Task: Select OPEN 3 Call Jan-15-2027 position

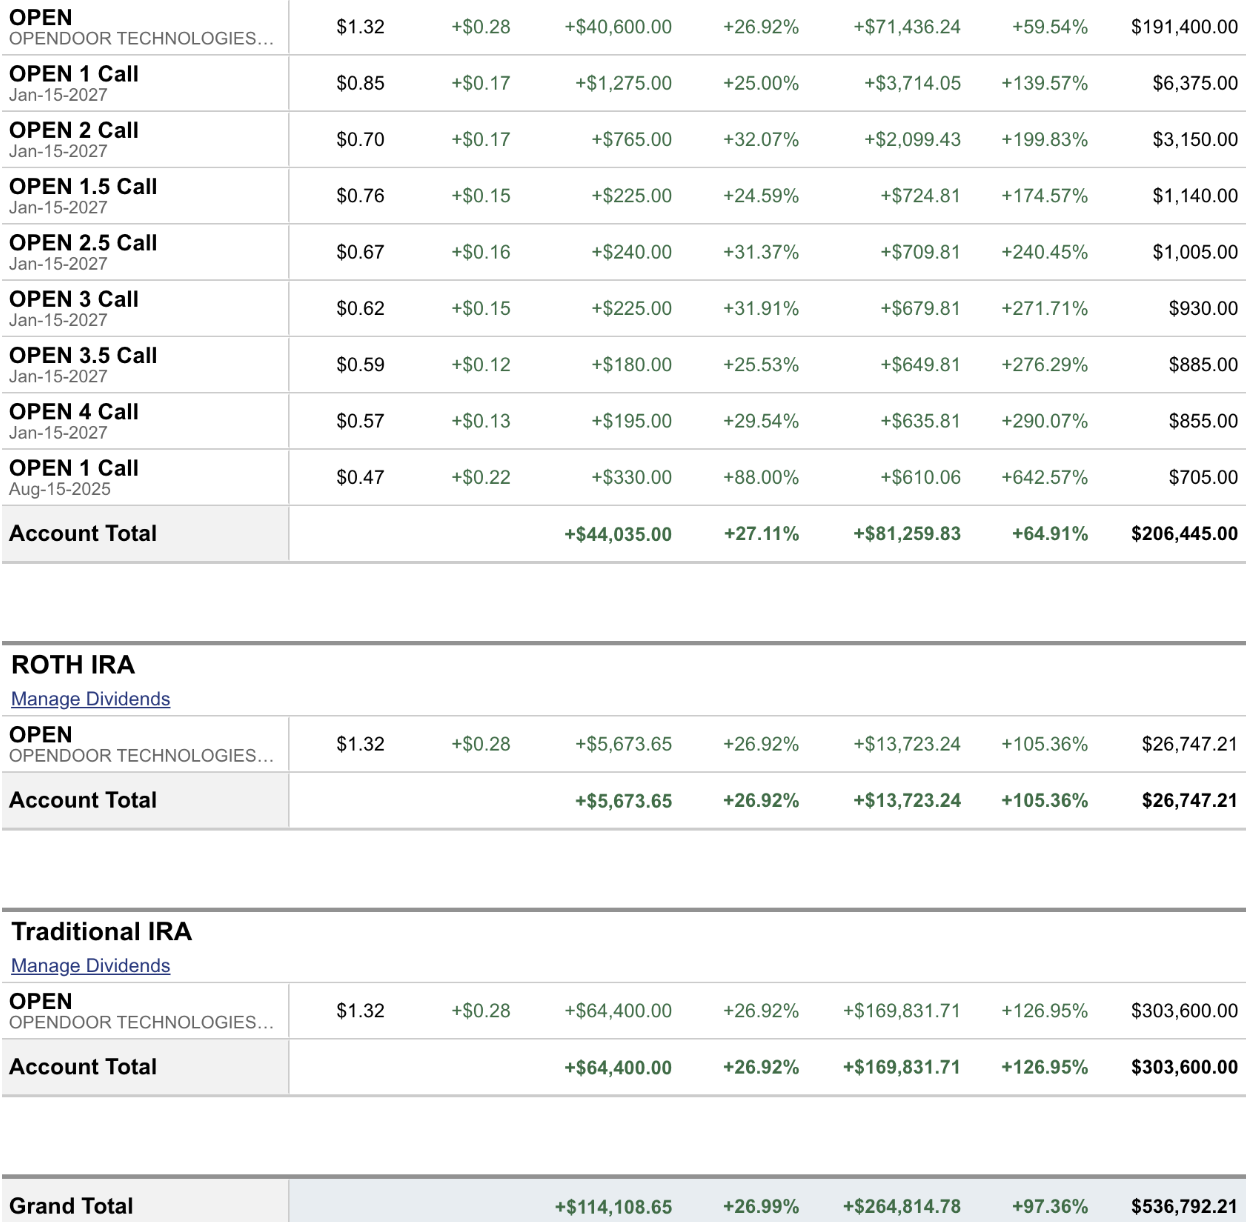Action: tap(74, 308)
